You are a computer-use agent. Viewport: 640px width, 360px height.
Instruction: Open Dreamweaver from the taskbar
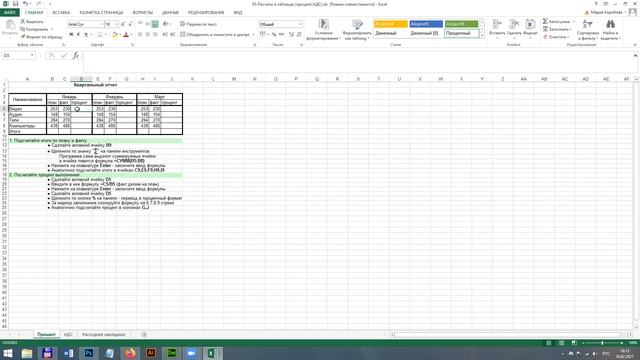coord(171,353)
